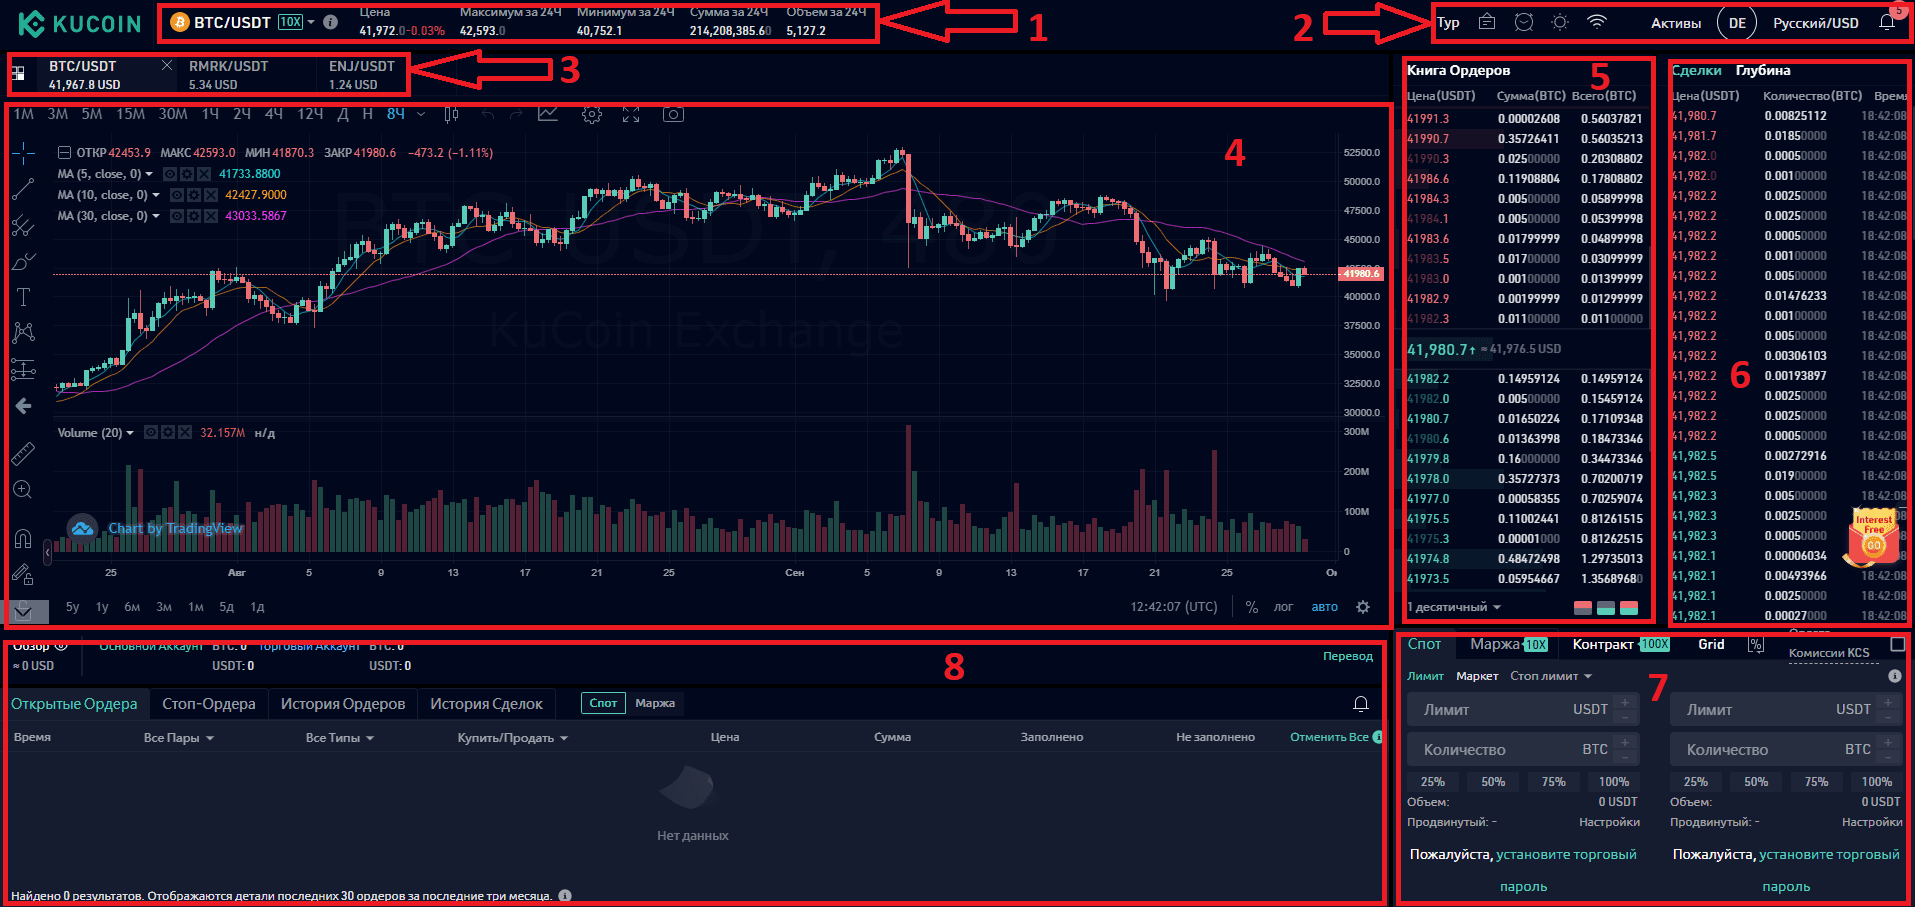Hide the Volume (20) indicator
1915x907 pixels.
coord(151,433)
